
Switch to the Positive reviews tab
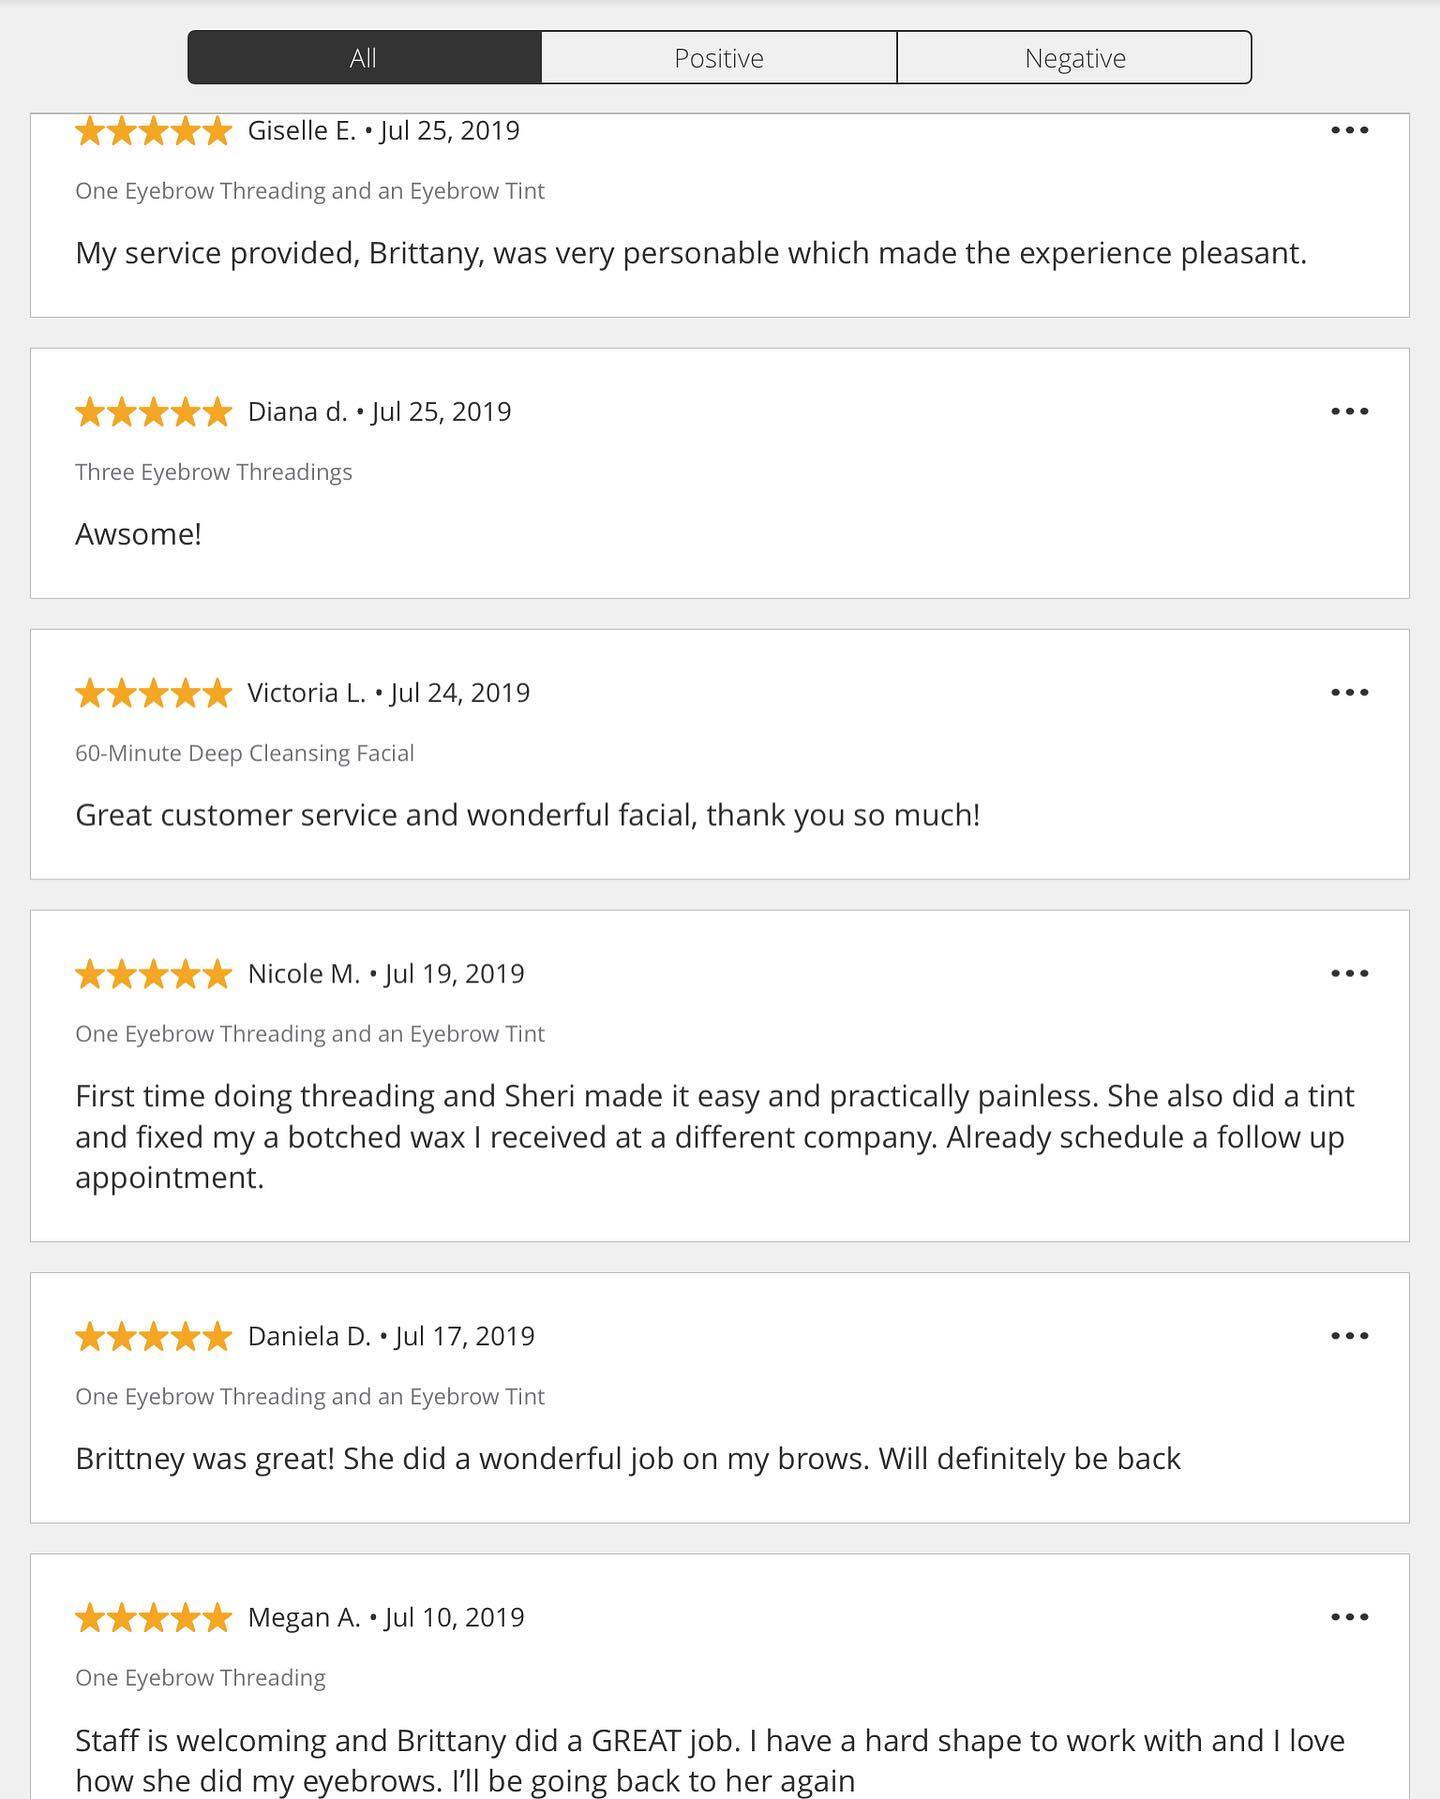(718, 58)
